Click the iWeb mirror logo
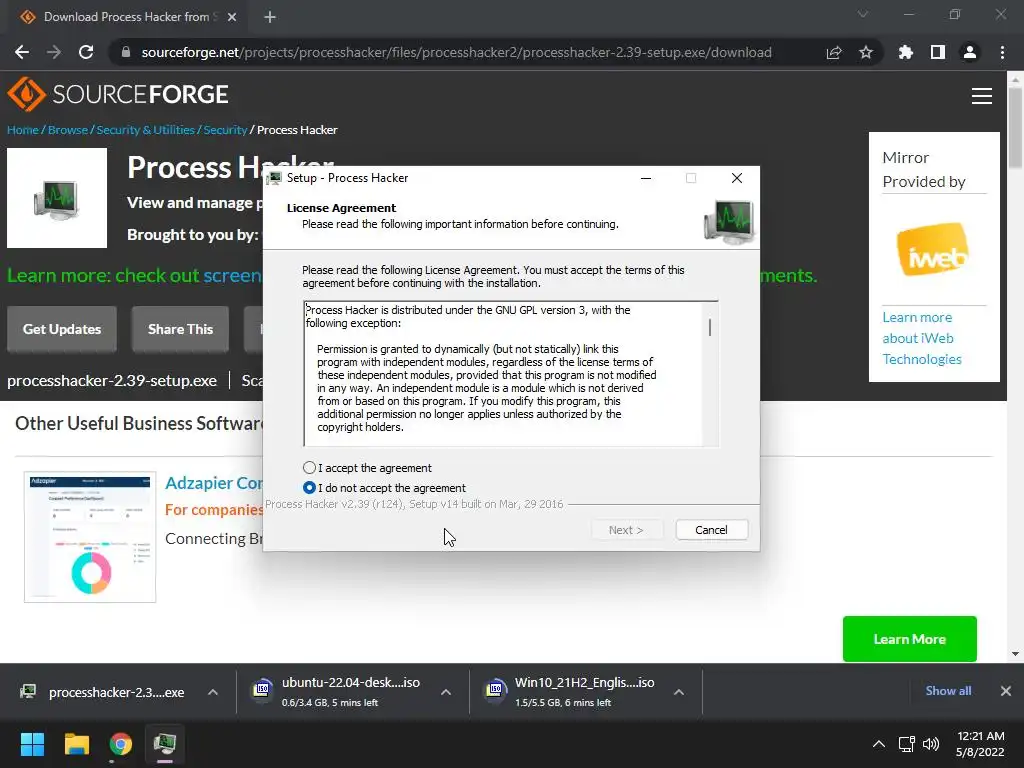The image size is (1024, 768). [x=933, y=249]
